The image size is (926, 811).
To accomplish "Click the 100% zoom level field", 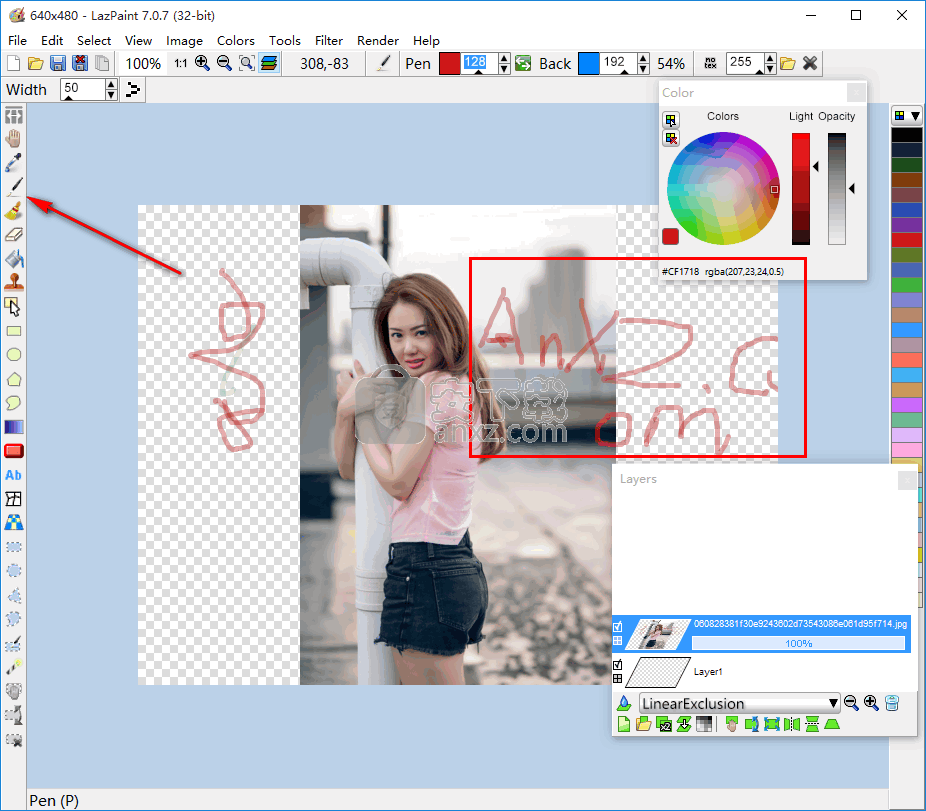I will click(143, 63).
